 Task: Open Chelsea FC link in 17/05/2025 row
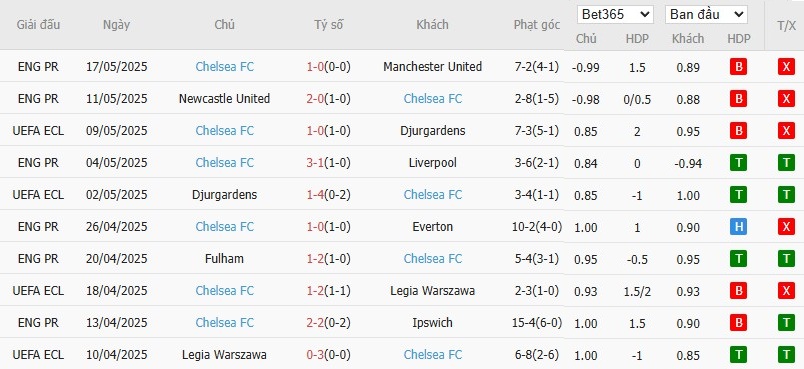pyautogui.click(x=225, y=67)
